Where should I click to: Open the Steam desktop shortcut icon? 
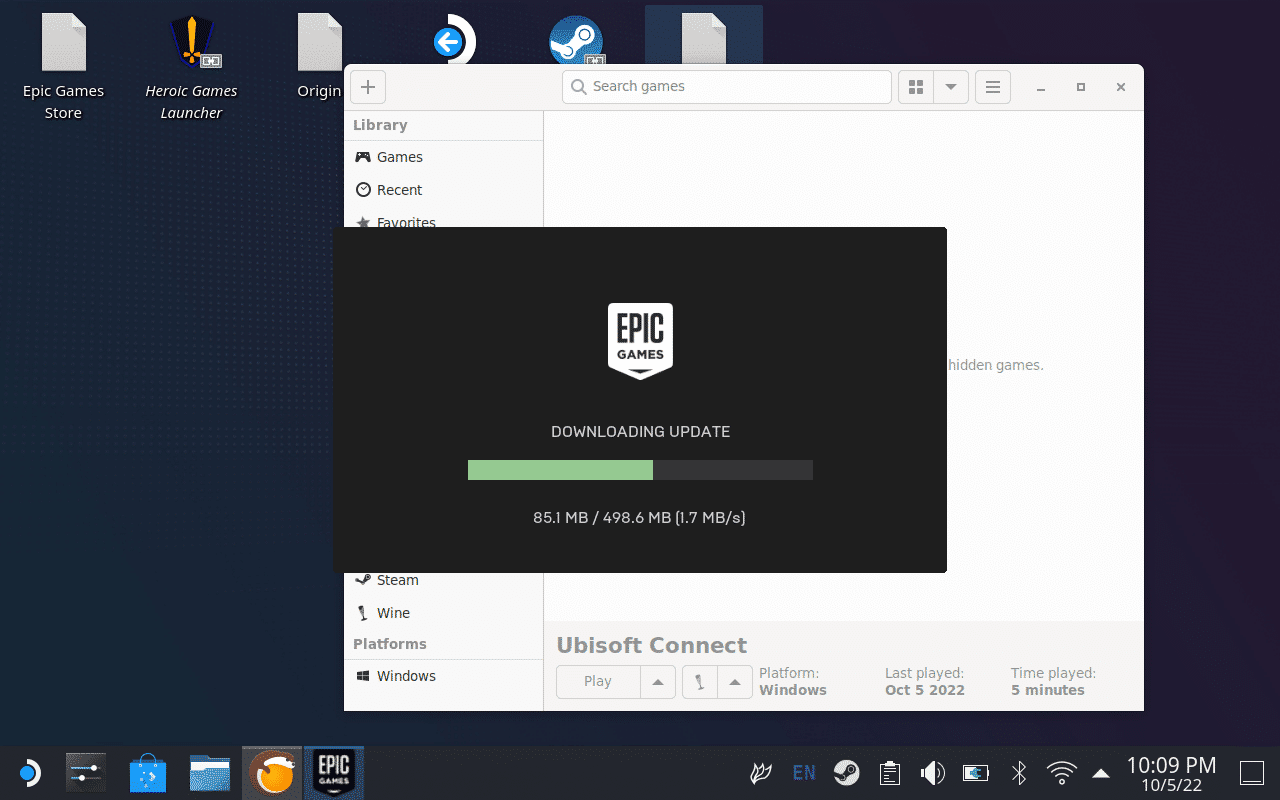[x=576, y=42]
